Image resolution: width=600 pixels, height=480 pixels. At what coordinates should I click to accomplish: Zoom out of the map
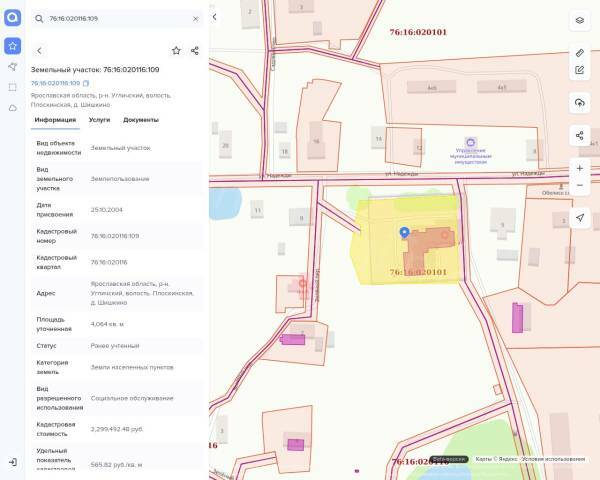[580, 186]
